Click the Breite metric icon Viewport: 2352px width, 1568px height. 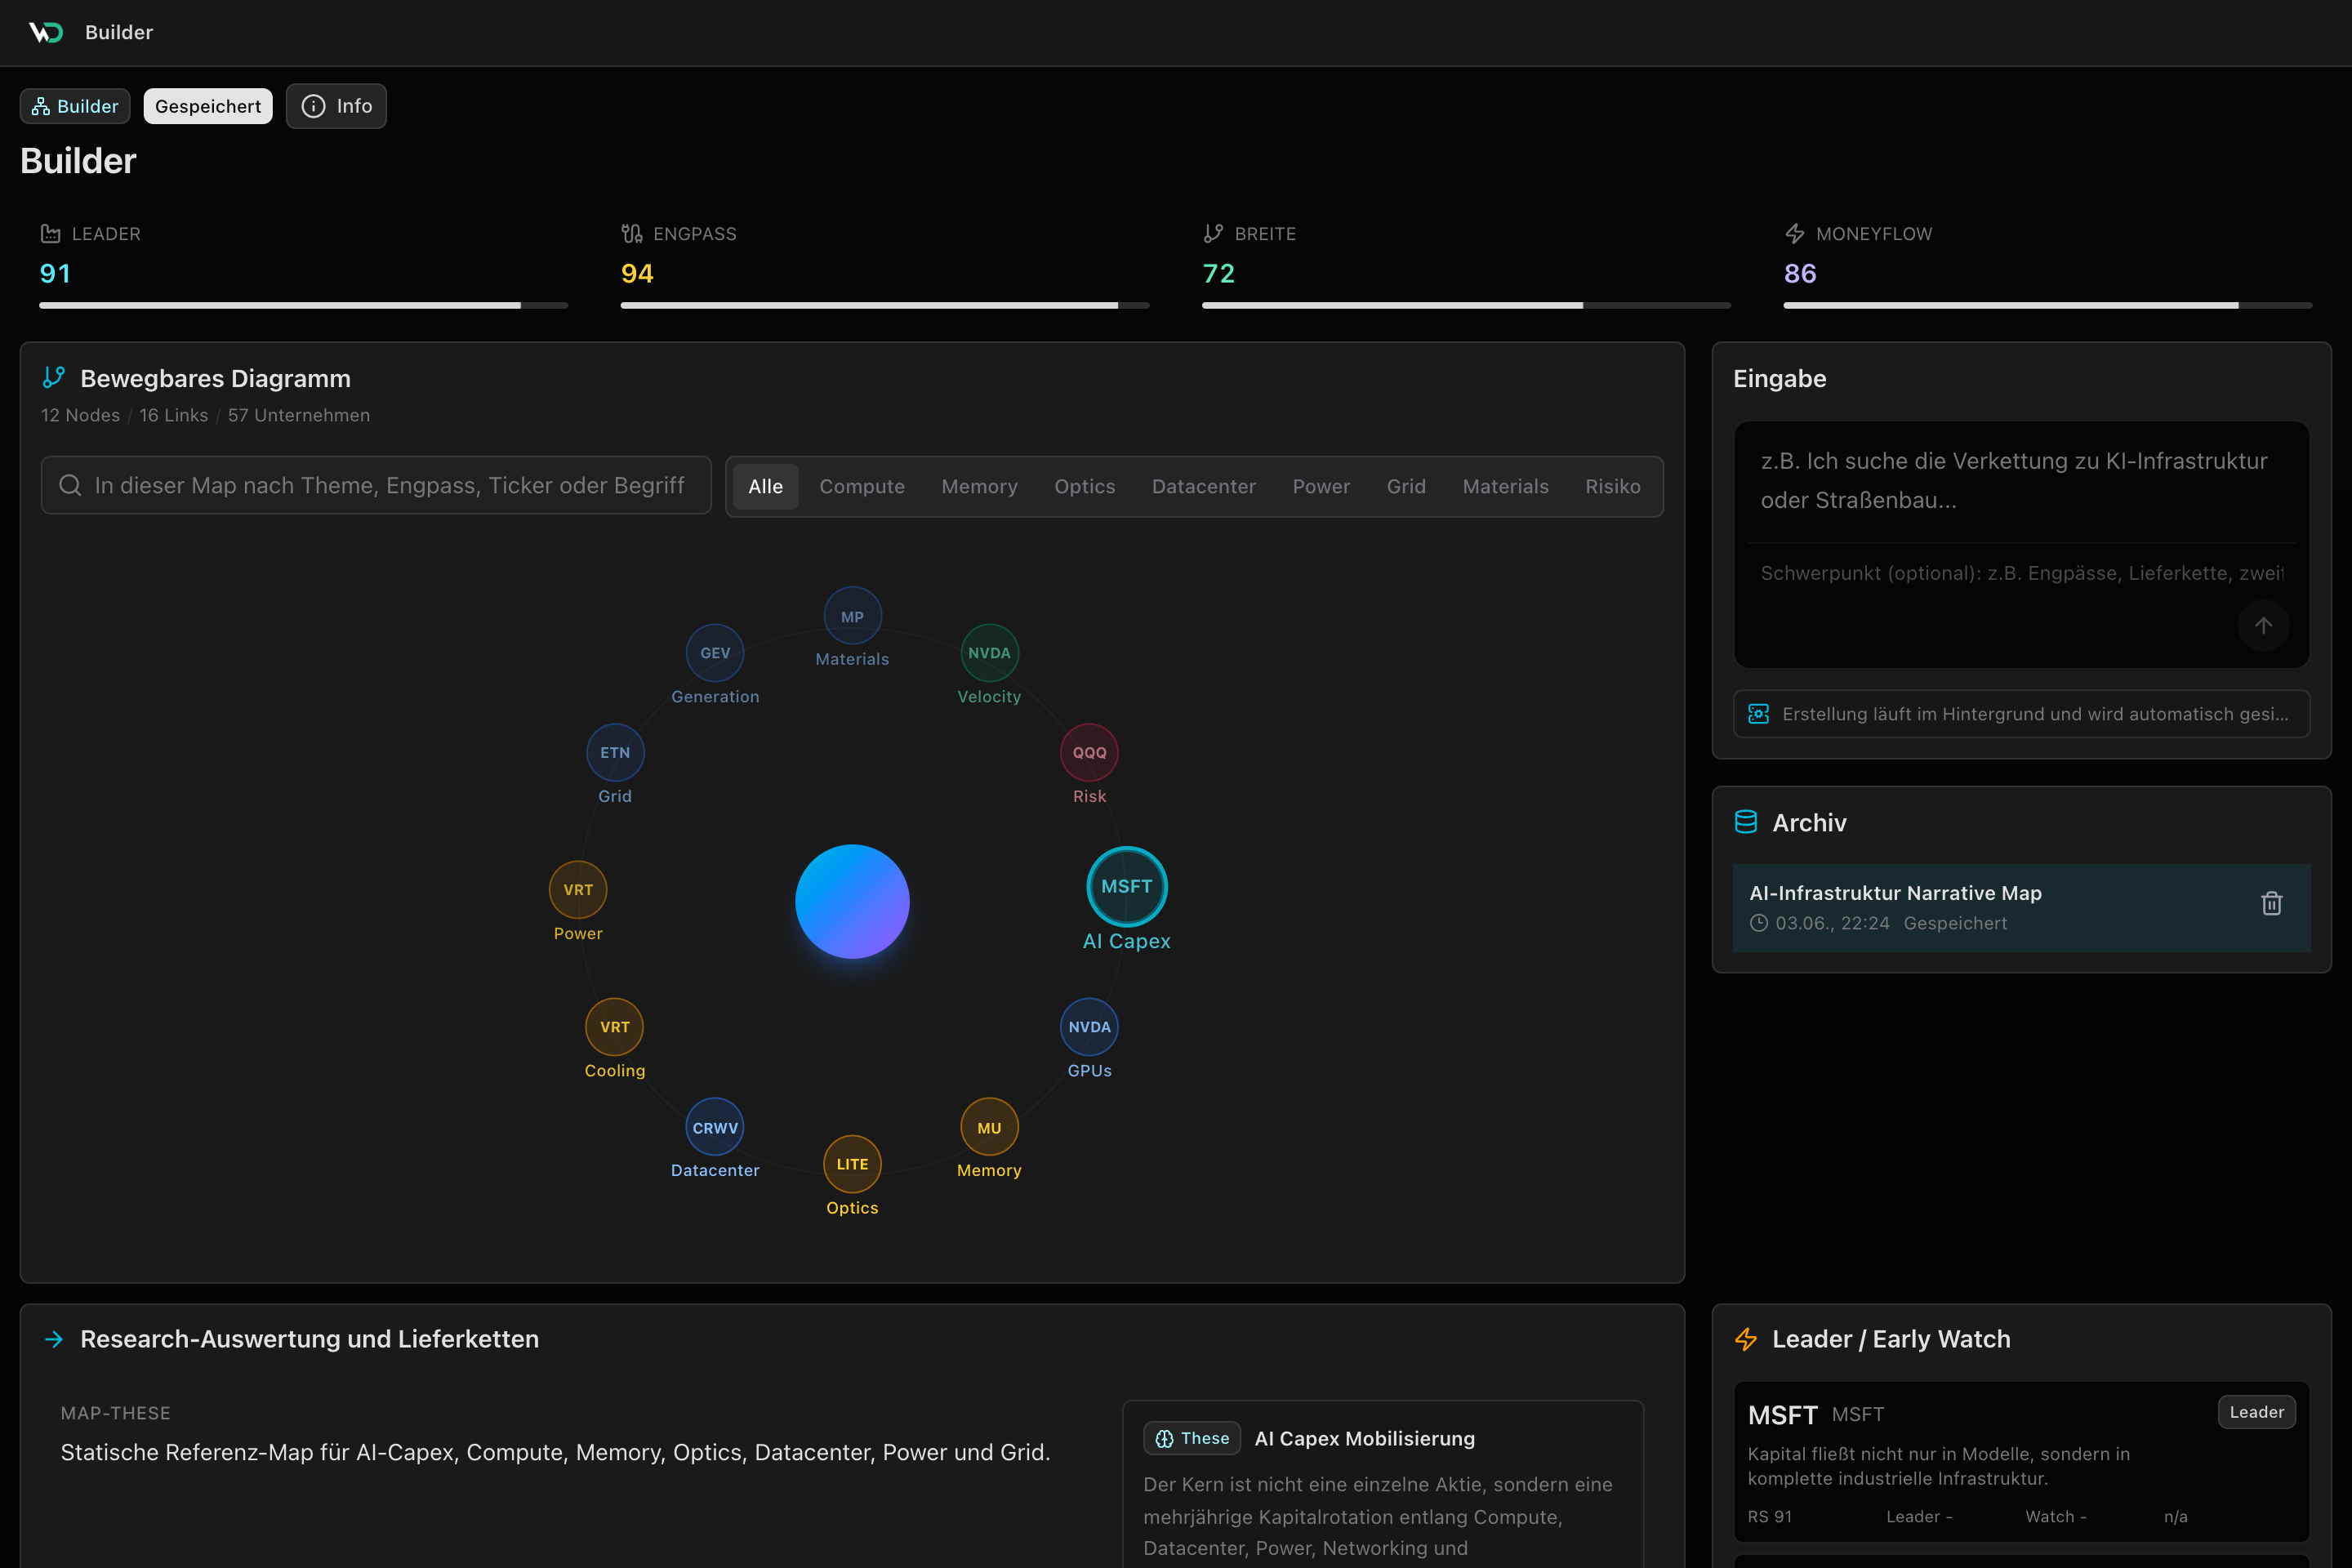(1213, 234)
